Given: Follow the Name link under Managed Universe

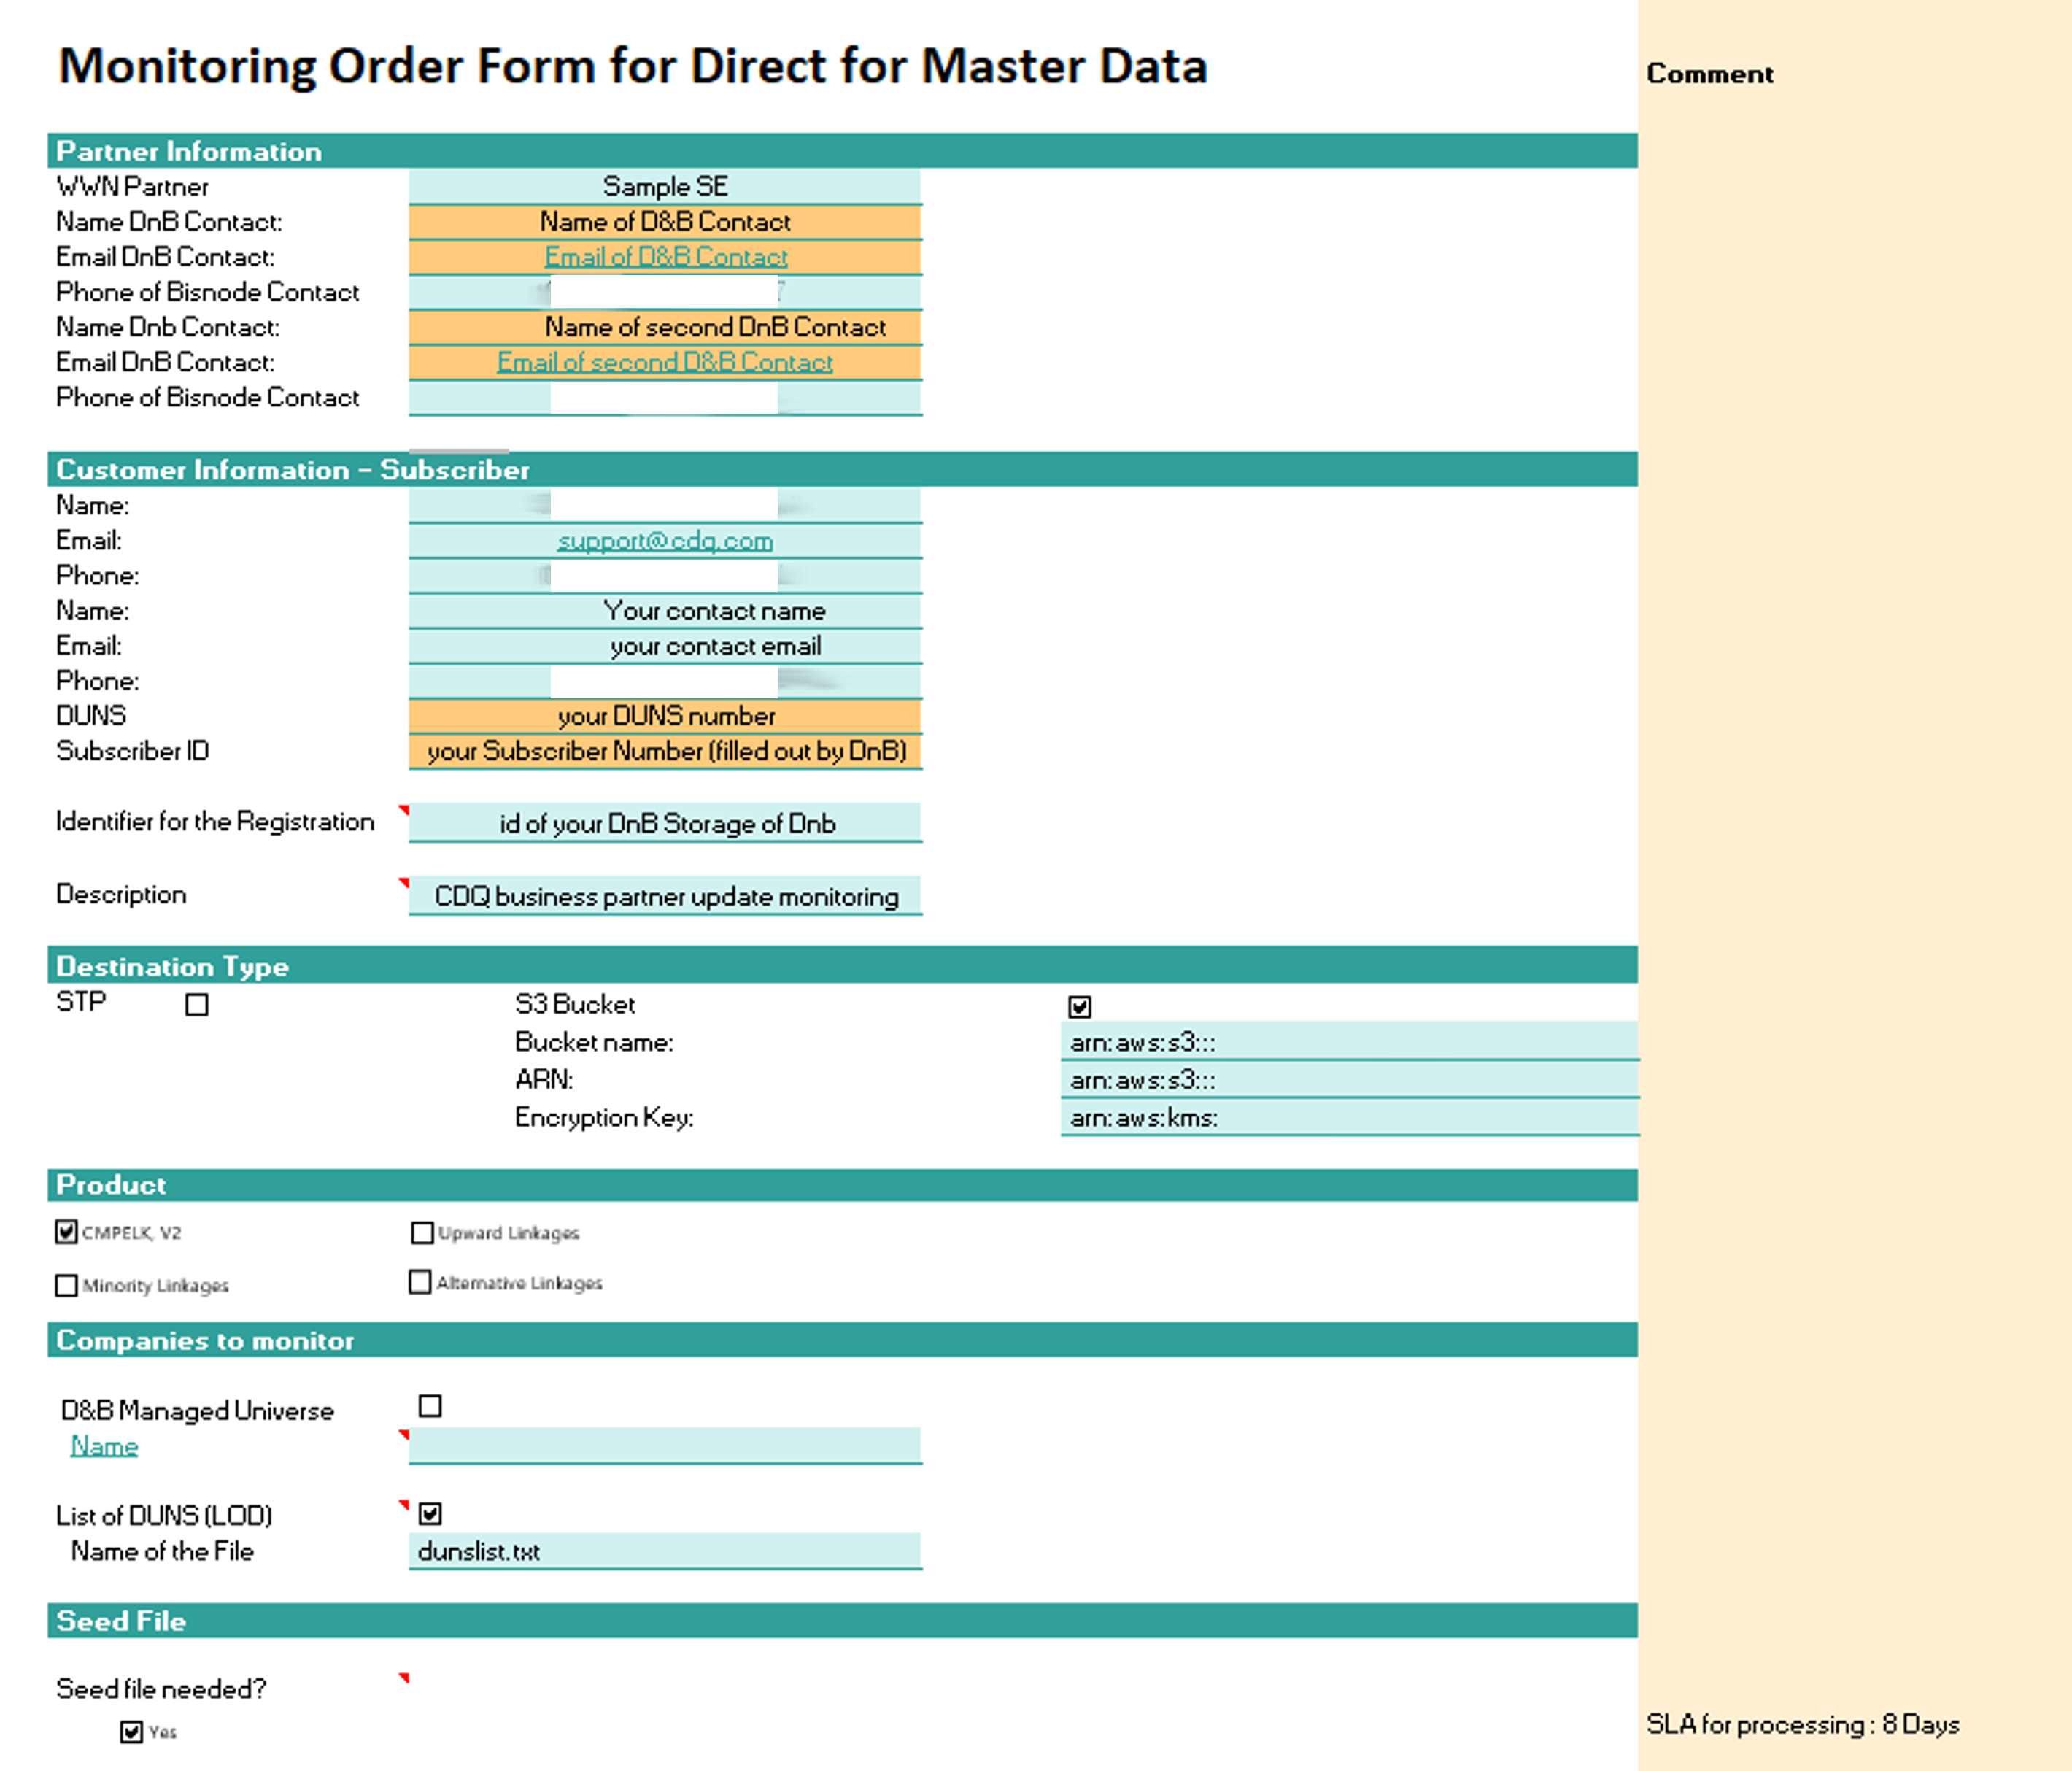Looking at the screenshot, I should point(104,1446).
